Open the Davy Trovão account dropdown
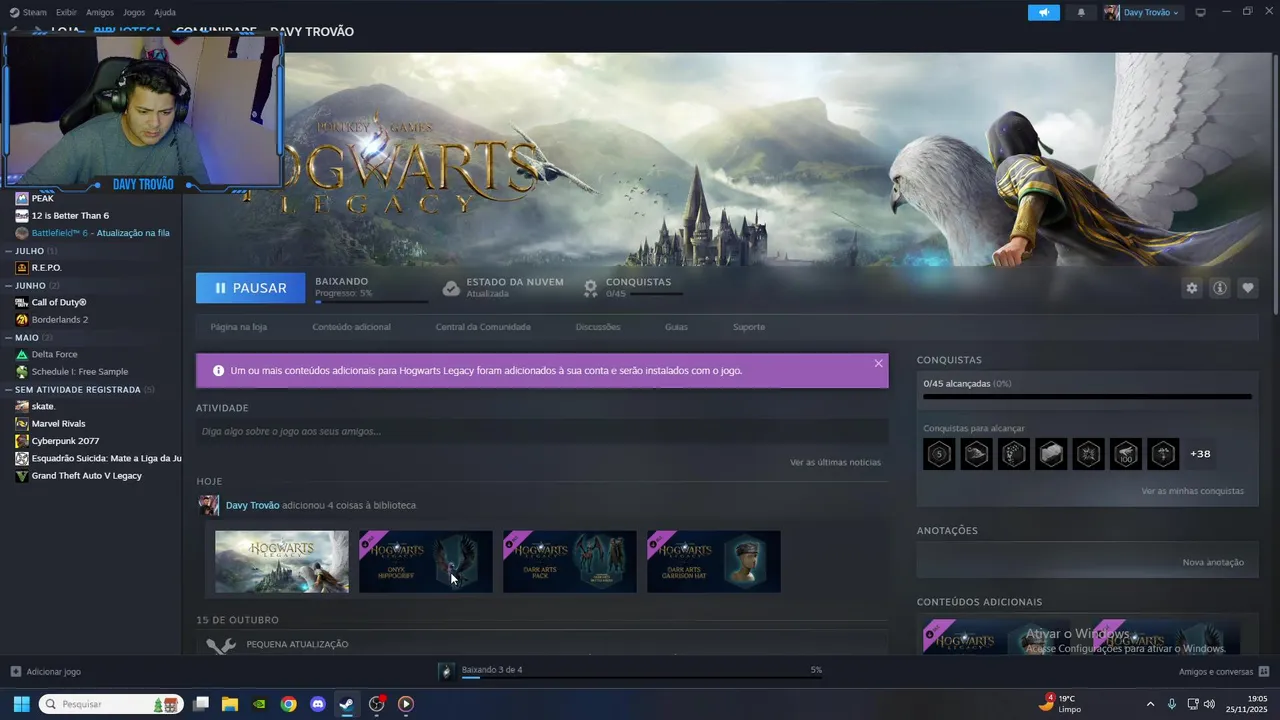Viewport: 1280px width, 720px height. coord(1142,12)
